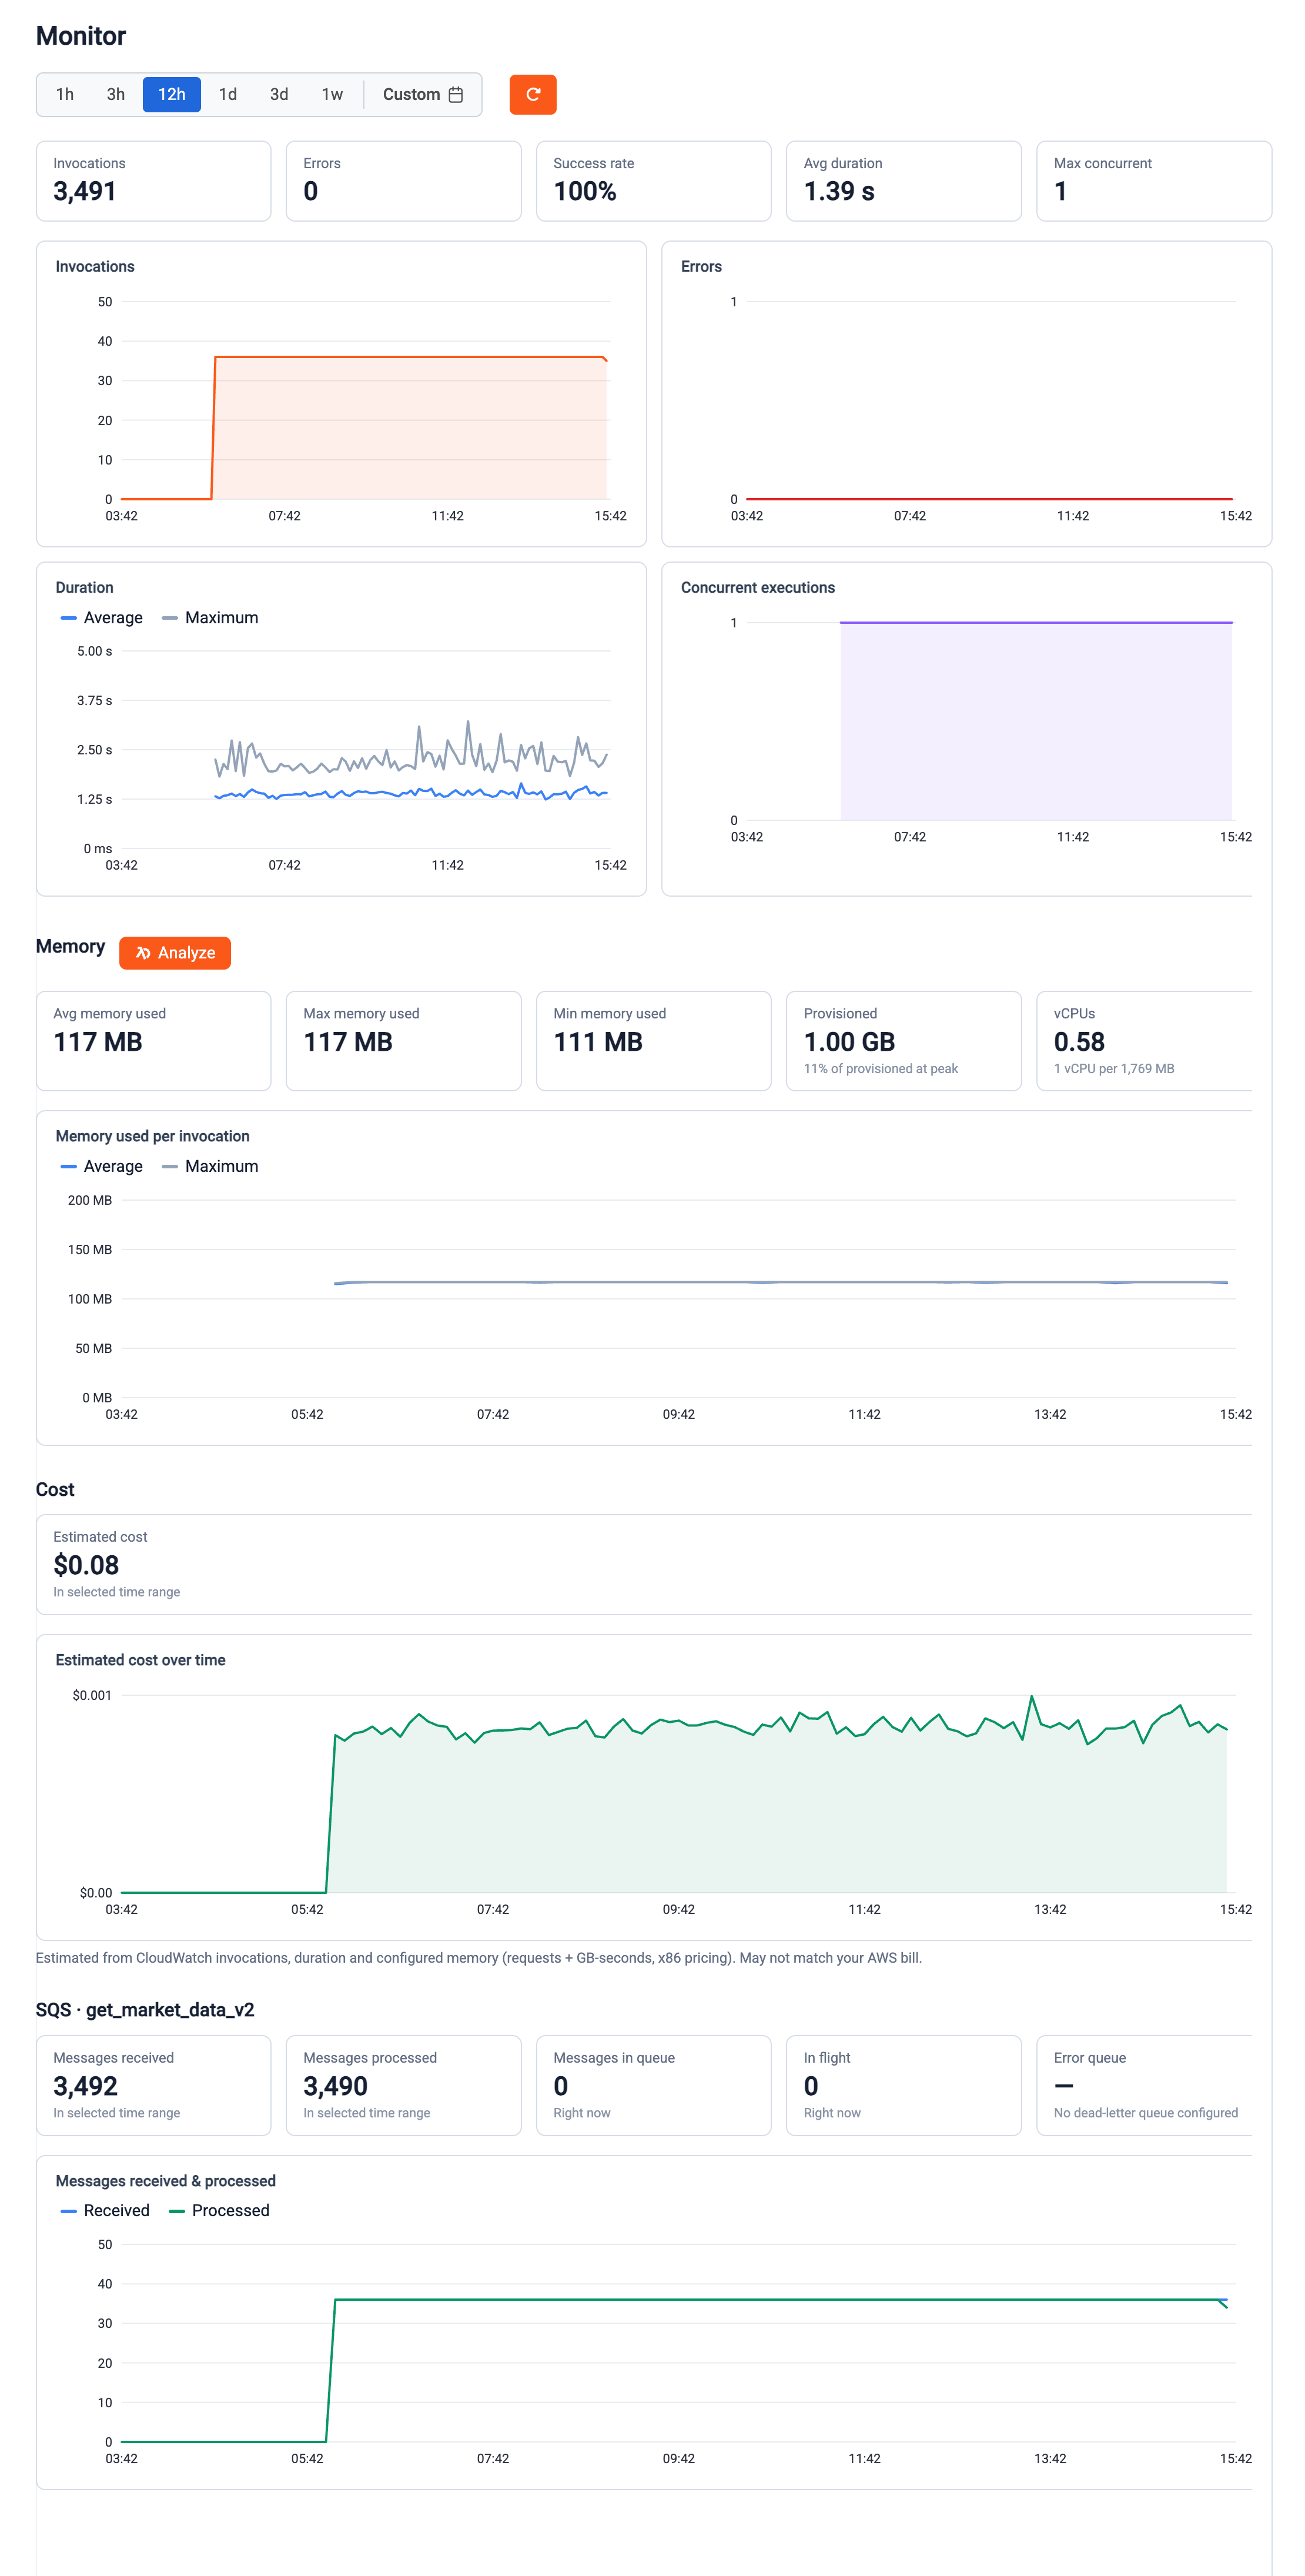The width and height of the screenshot is (1305, 2576).
Task: Click the Estimated cost over time chart
Action: pyautogui.click(x=679, y=1794)
